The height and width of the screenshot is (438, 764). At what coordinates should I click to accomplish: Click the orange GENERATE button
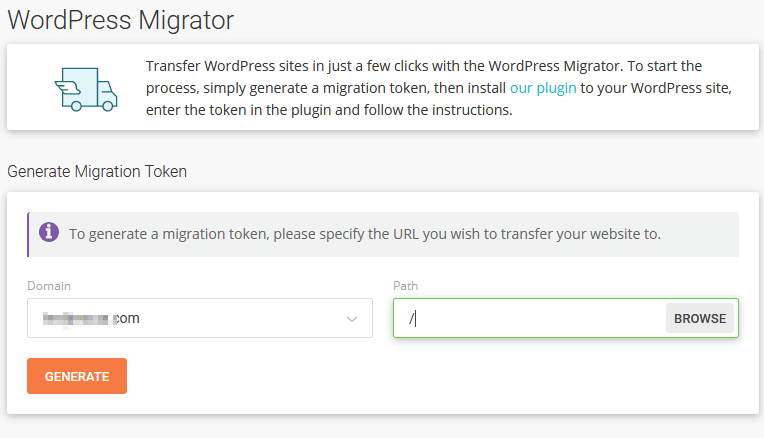click(77, 376)
